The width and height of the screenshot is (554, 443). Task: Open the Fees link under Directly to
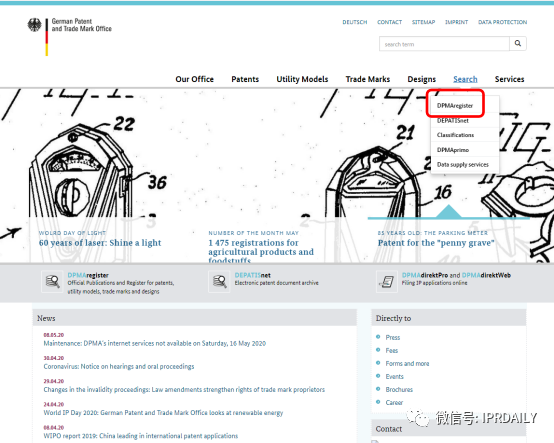[391, 350]
